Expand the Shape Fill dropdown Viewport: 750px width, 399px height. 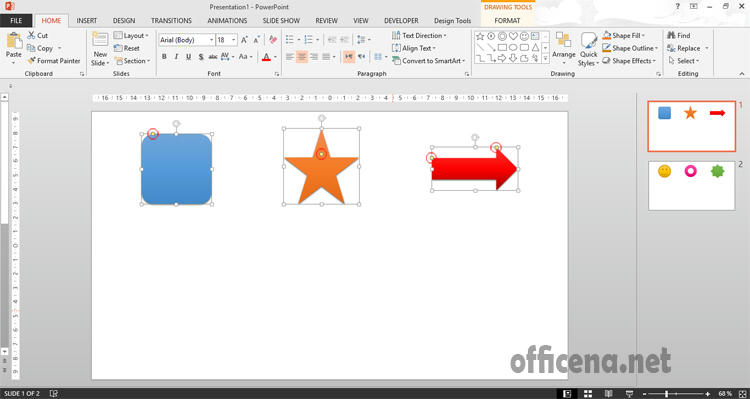(643, 35)
